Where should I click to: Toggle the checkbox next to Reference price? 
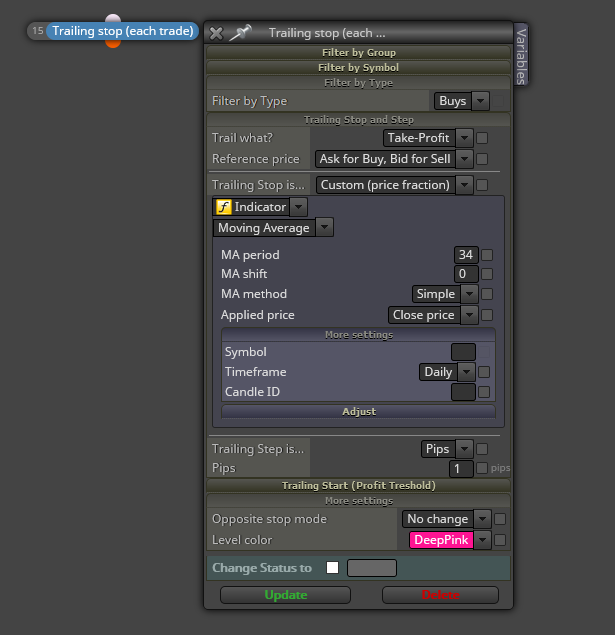point(482,159)
